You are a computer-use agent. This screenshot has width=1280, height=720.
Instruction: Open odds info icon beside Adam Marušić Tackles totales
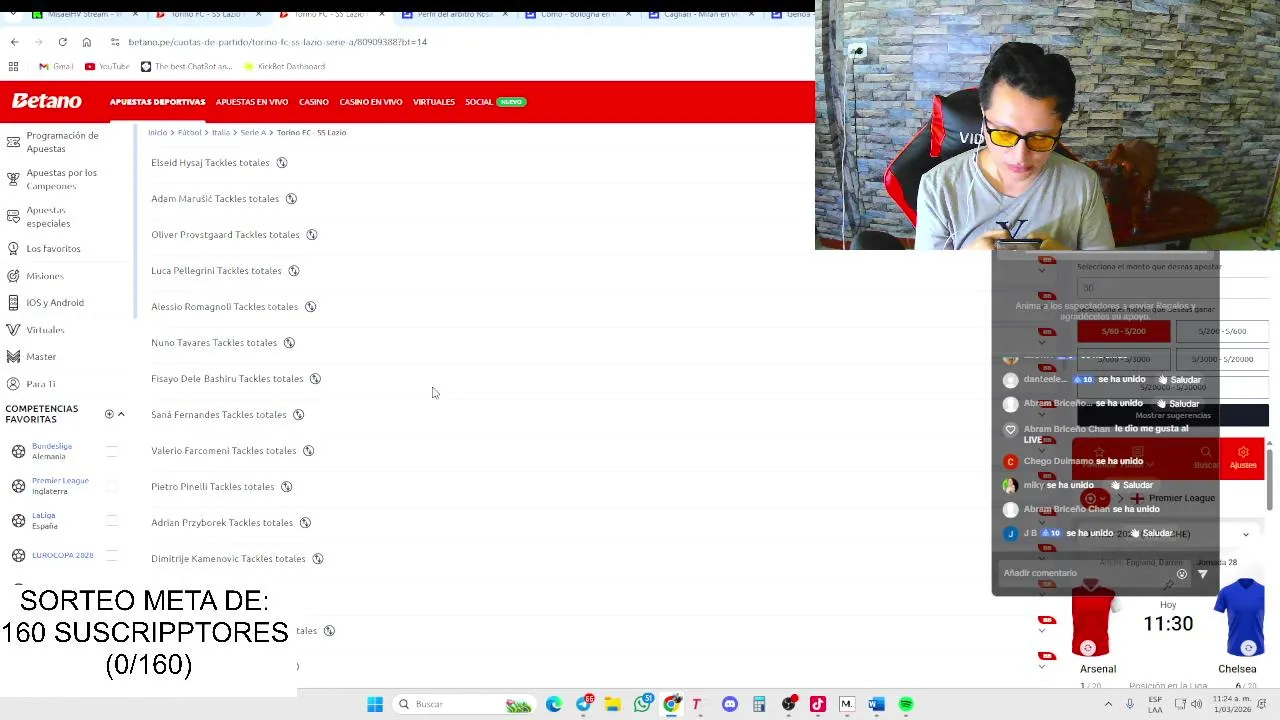pos(291,198)
